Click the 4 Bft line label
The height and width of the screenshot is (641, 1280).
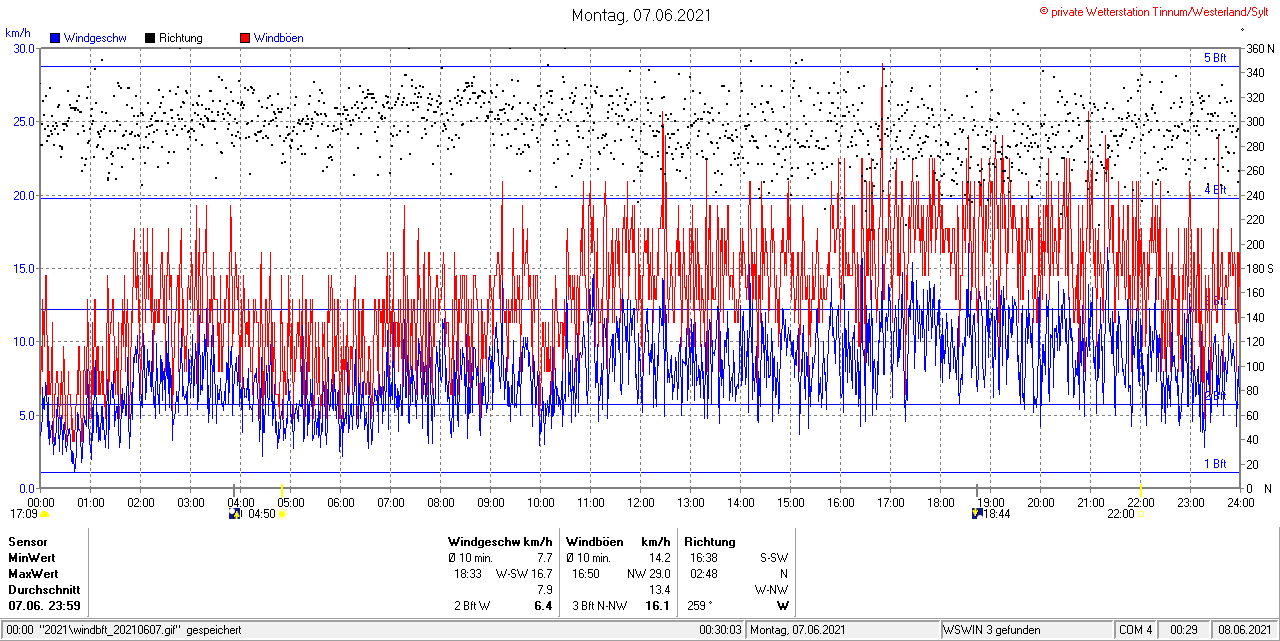click(1215, 189)
